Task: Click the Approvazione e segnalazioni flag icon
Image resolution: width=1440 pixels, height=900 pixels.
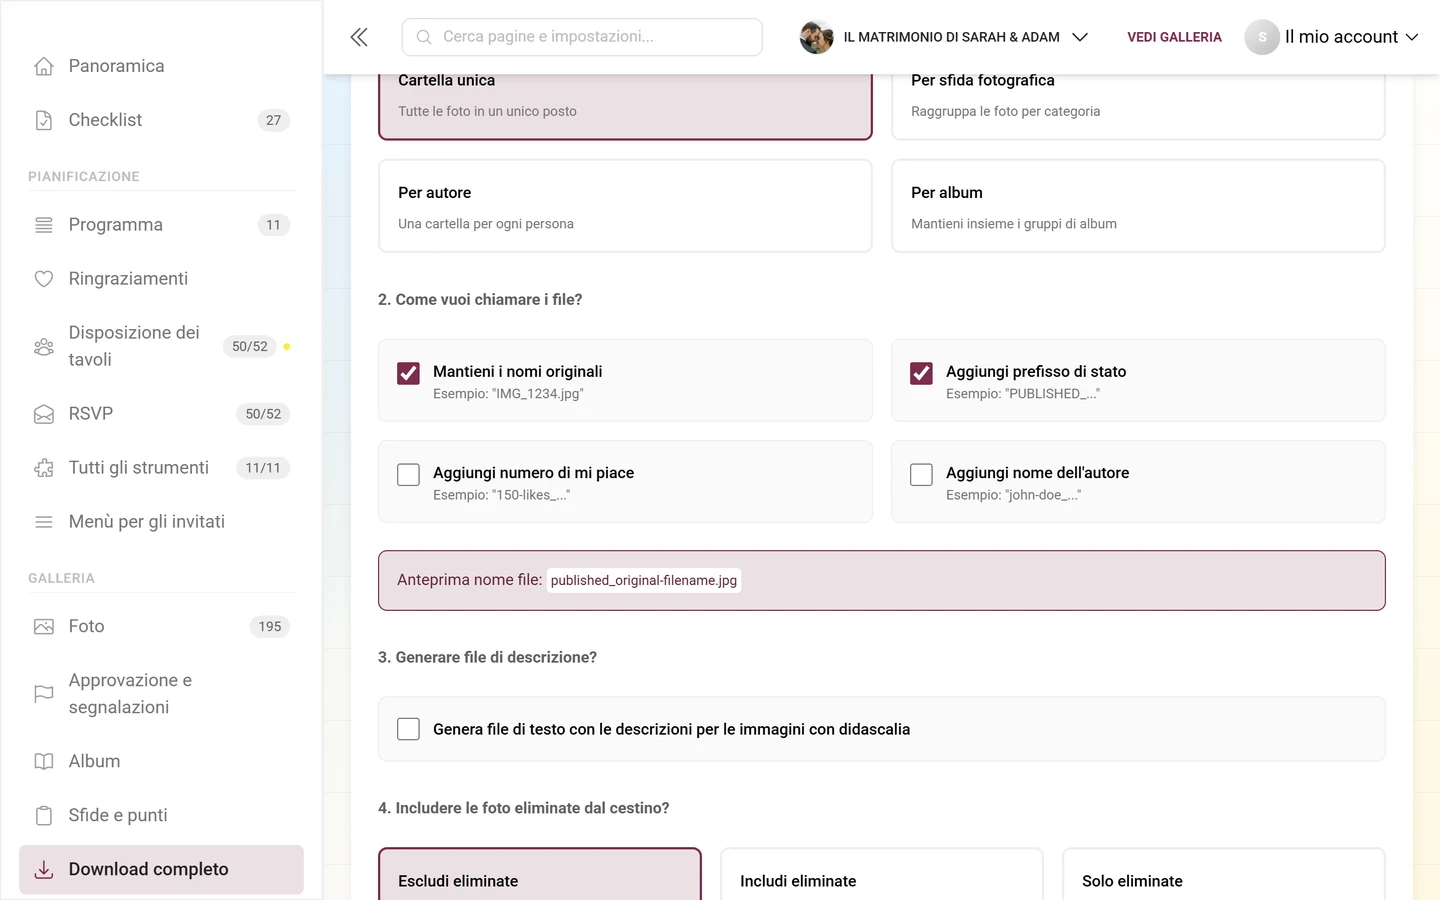Action: tap(44, 694)
